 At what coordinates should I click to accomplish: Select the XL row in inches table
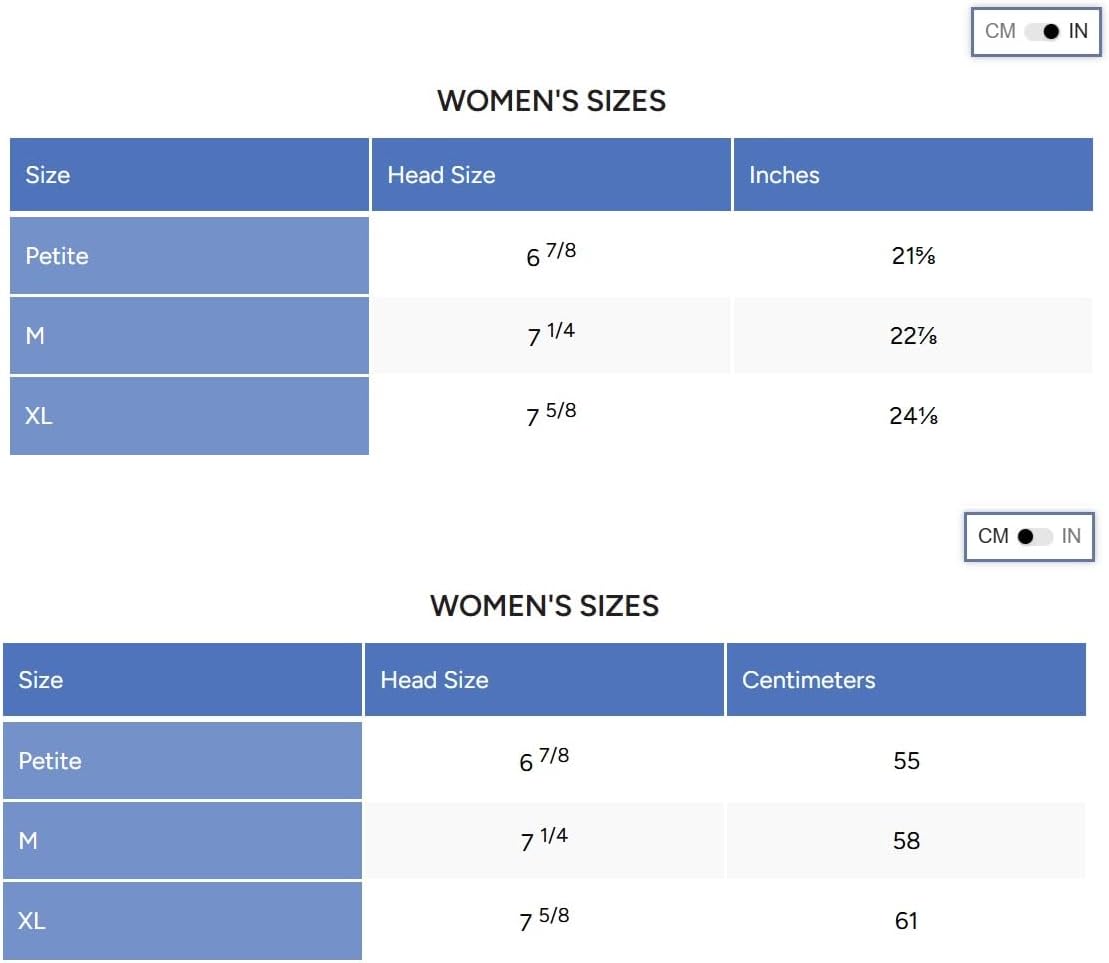click(551, 416)
